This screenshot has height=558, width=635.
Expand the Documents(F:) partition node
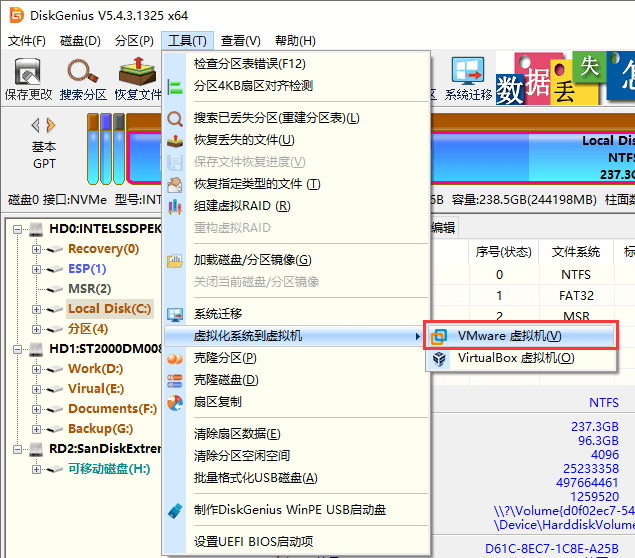click(36, 409)
